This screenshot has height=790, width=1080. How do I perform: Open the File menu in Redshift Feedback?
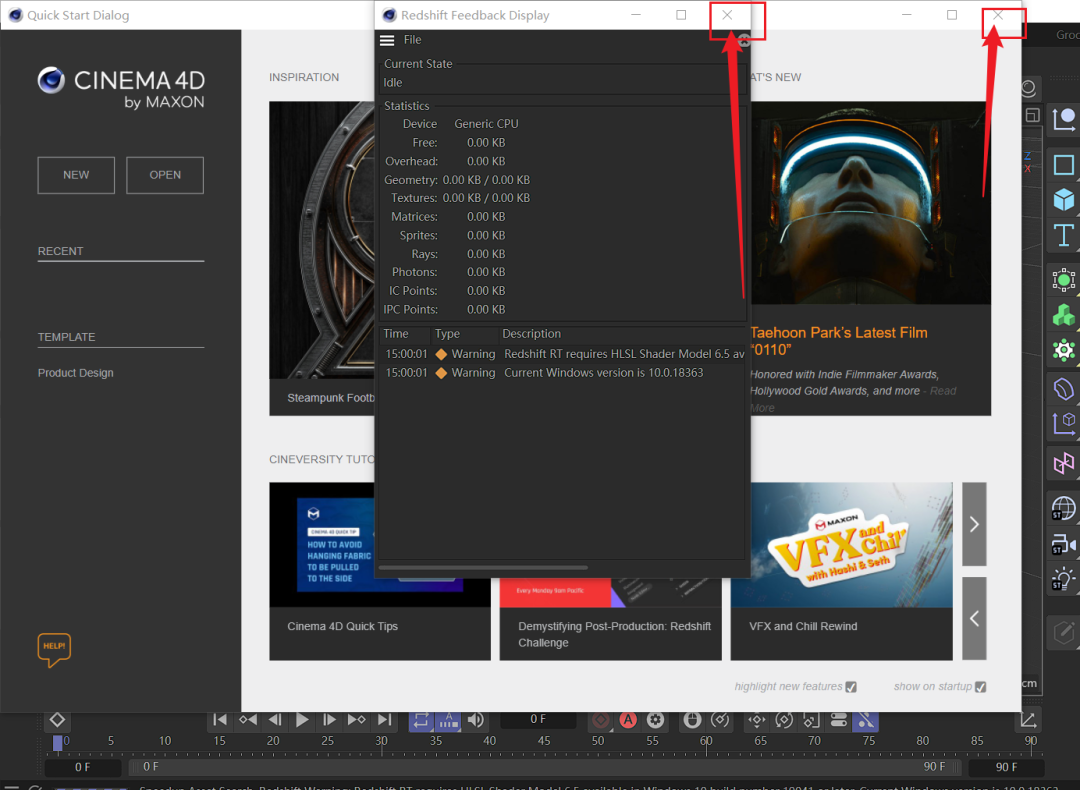(x=413, y=40)
